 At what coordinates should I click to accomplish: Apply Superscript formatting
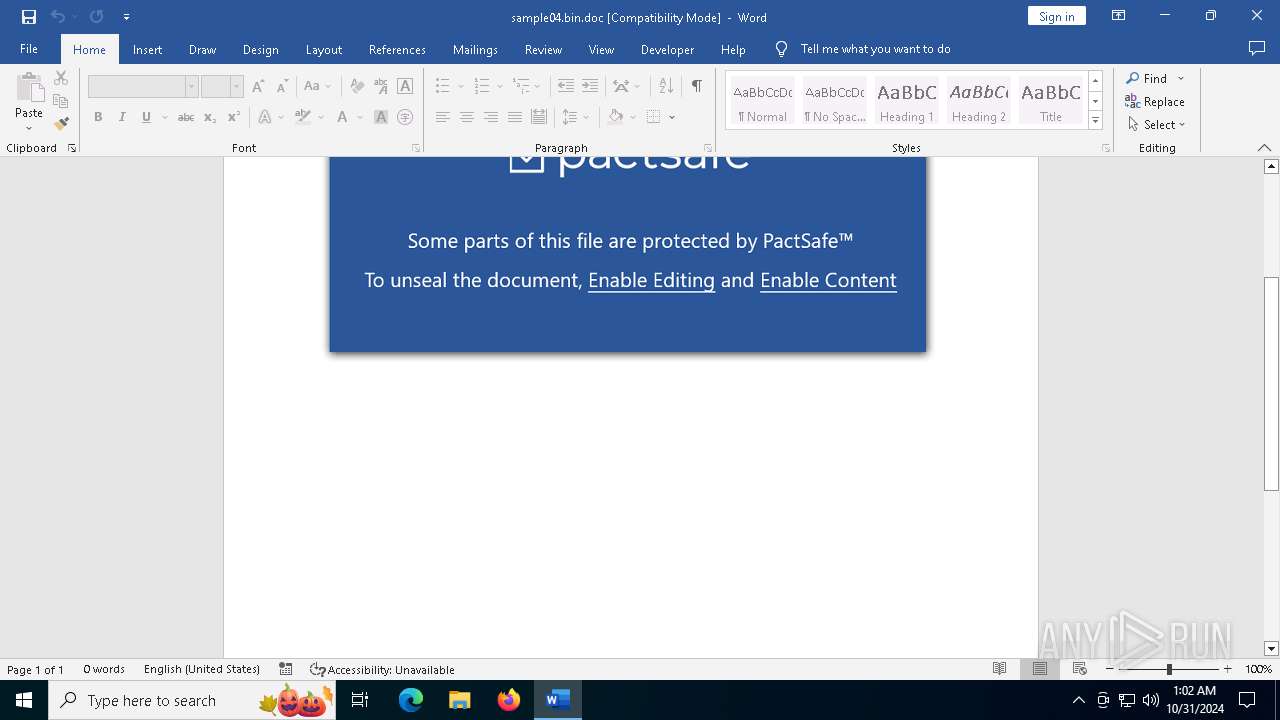click(233, 117)
